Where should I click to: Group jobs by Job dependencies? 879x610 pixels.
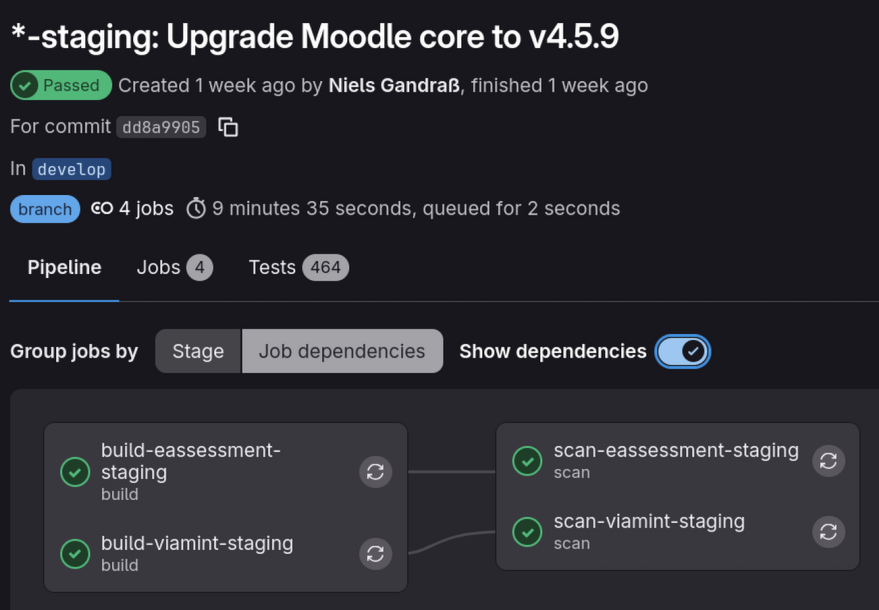[342, 351]
